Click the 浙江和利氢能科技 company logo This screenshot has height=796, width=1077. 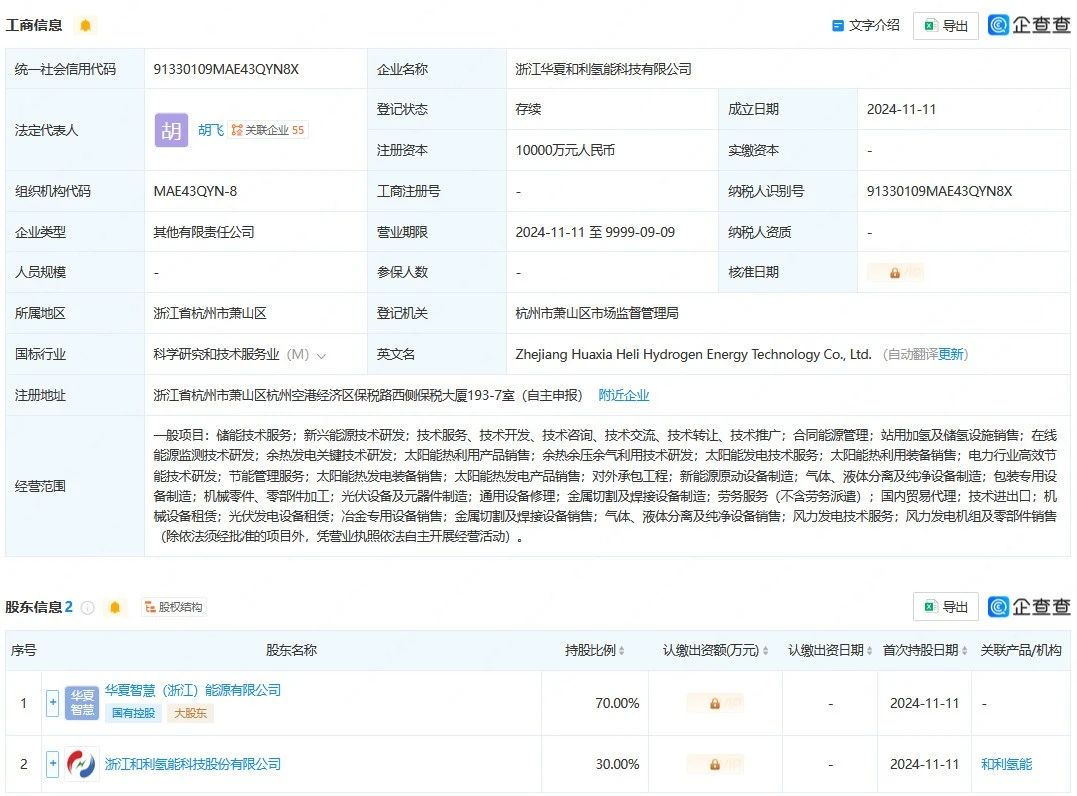click(82, 764)
